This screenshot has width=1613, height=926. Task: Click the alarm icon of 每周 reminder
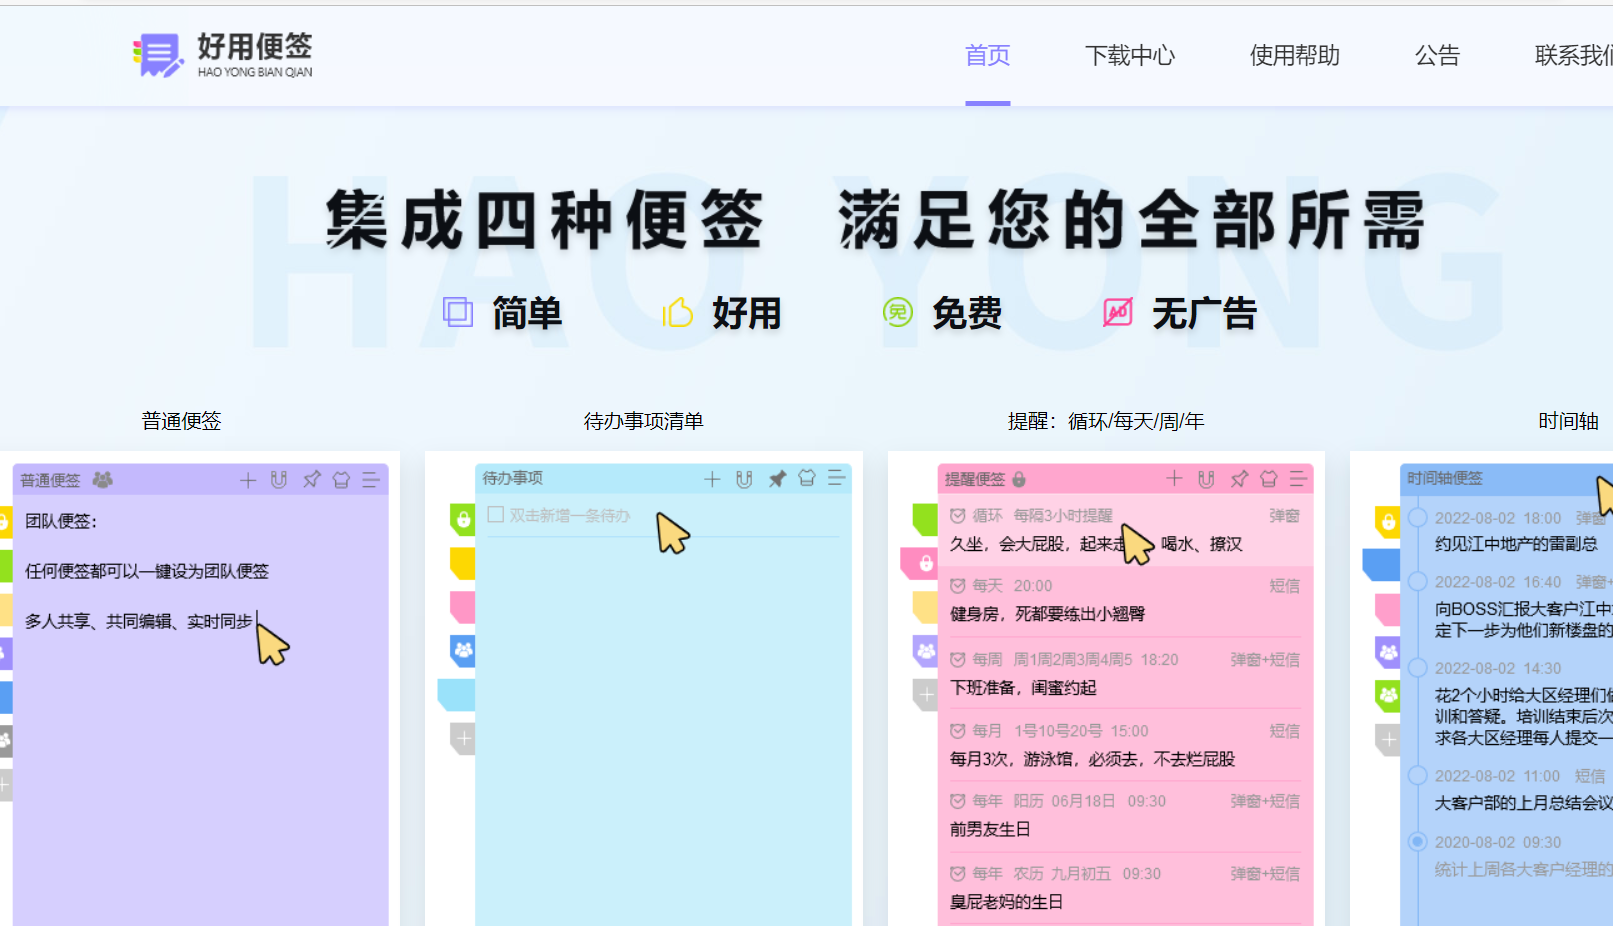[958, 660]
